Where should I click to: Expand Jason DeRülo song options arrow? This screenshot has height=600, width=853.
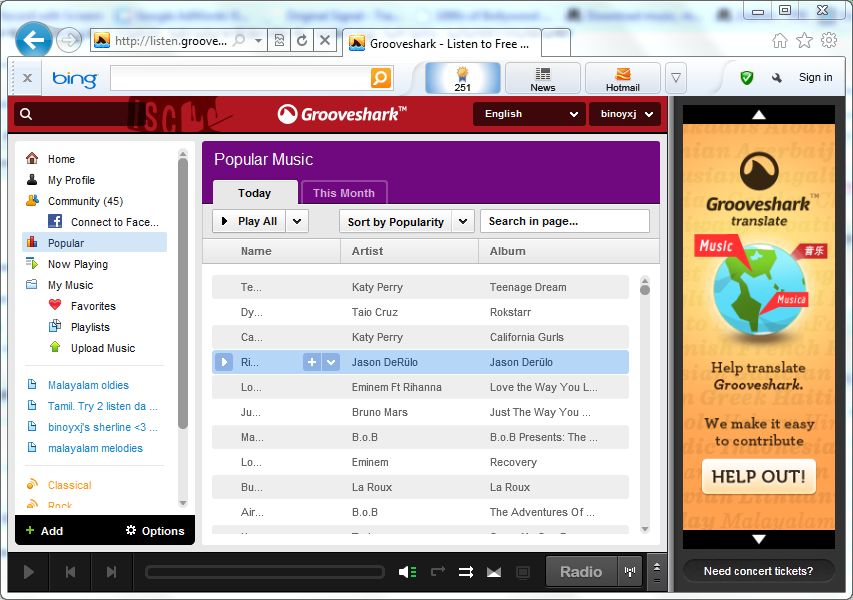(x=331, y=362)
